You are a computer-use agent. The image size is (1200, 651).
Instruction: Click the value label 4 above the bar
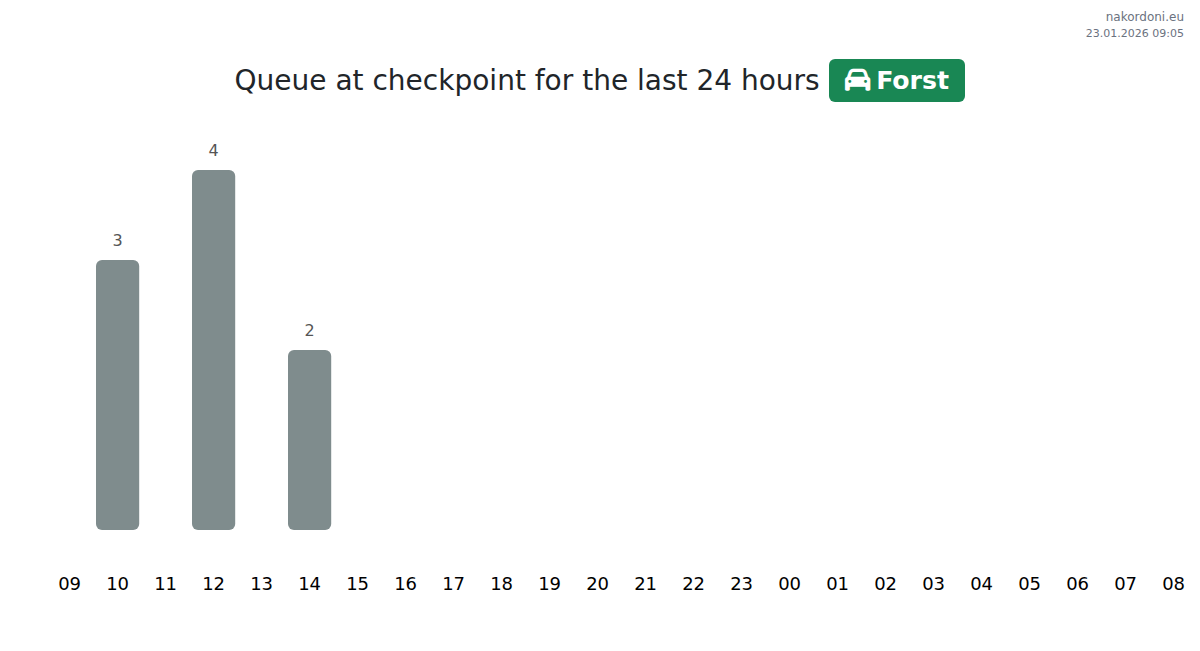coord(213,151)
